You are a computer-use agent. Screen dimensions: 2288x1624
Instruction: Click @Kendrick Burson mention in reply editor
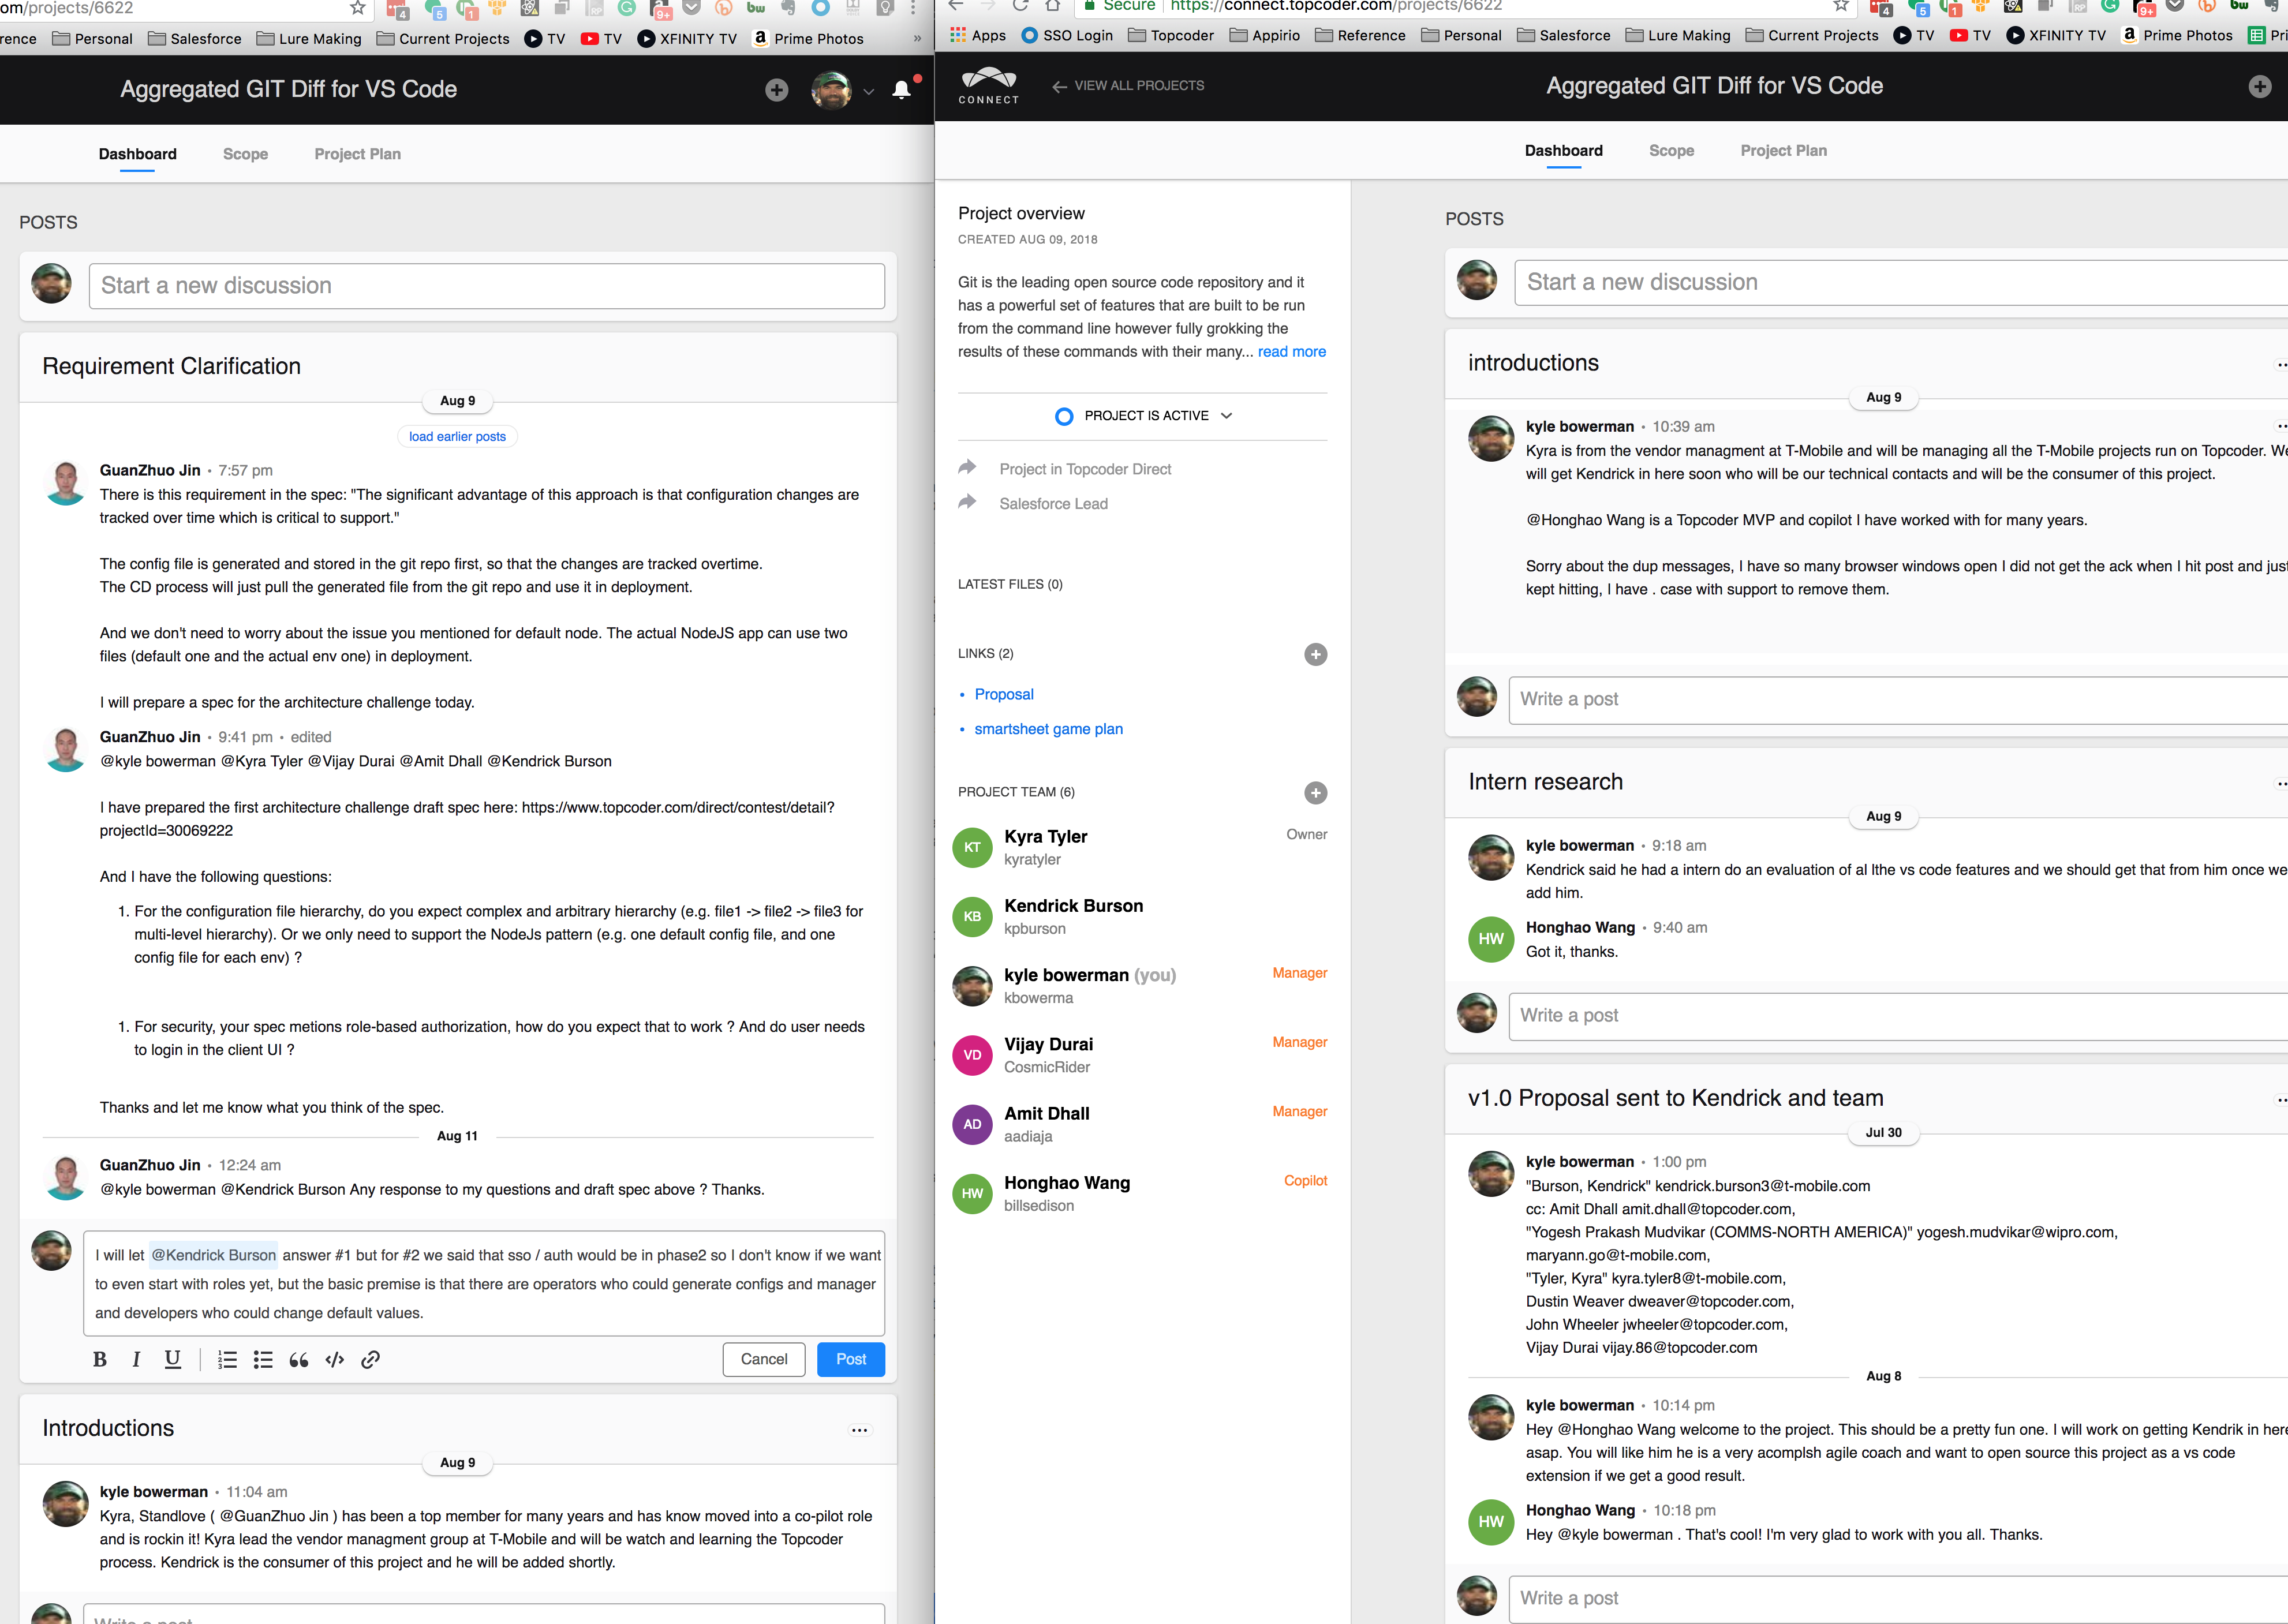point(213,1256)
